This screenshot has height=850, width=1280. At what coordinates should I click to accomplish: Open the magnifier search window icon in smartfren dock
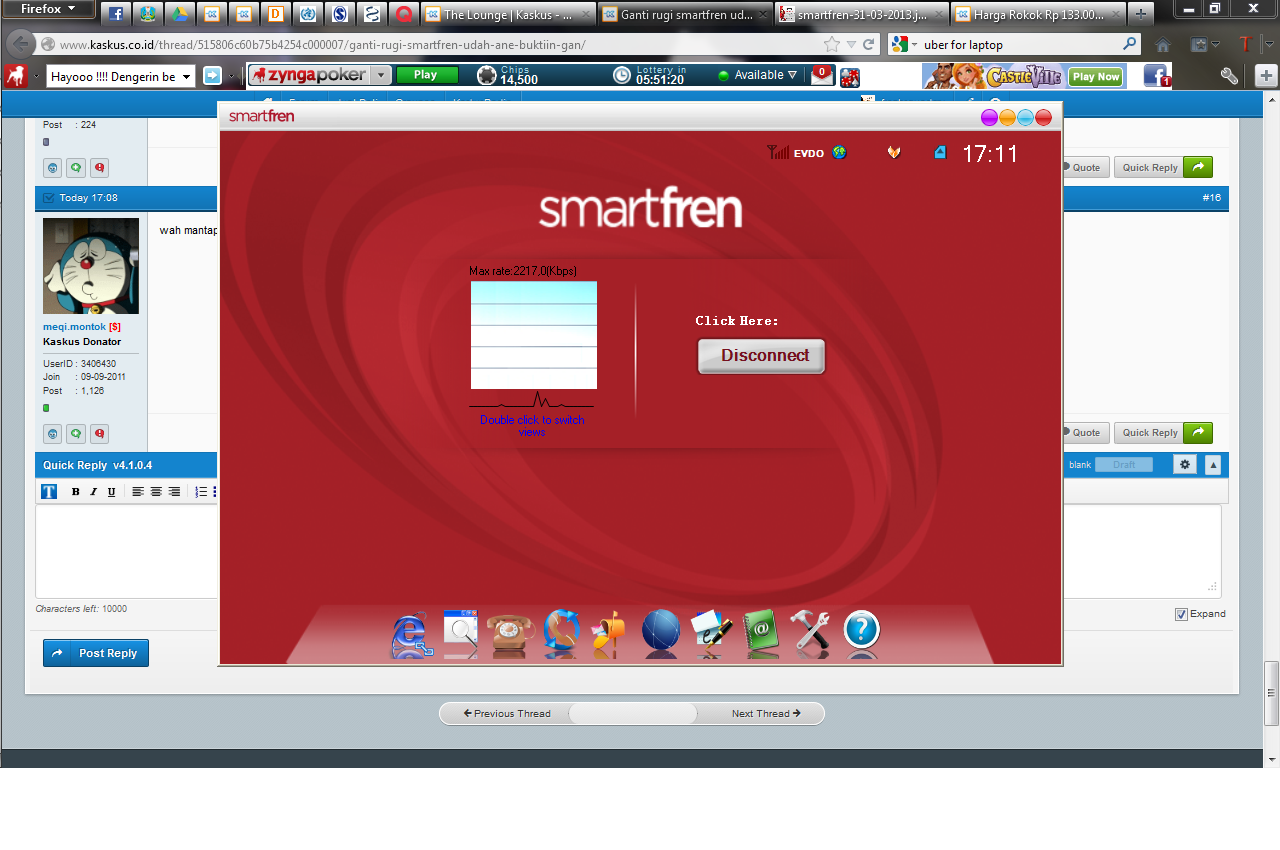pyautogui.click(x=461, y=633)
